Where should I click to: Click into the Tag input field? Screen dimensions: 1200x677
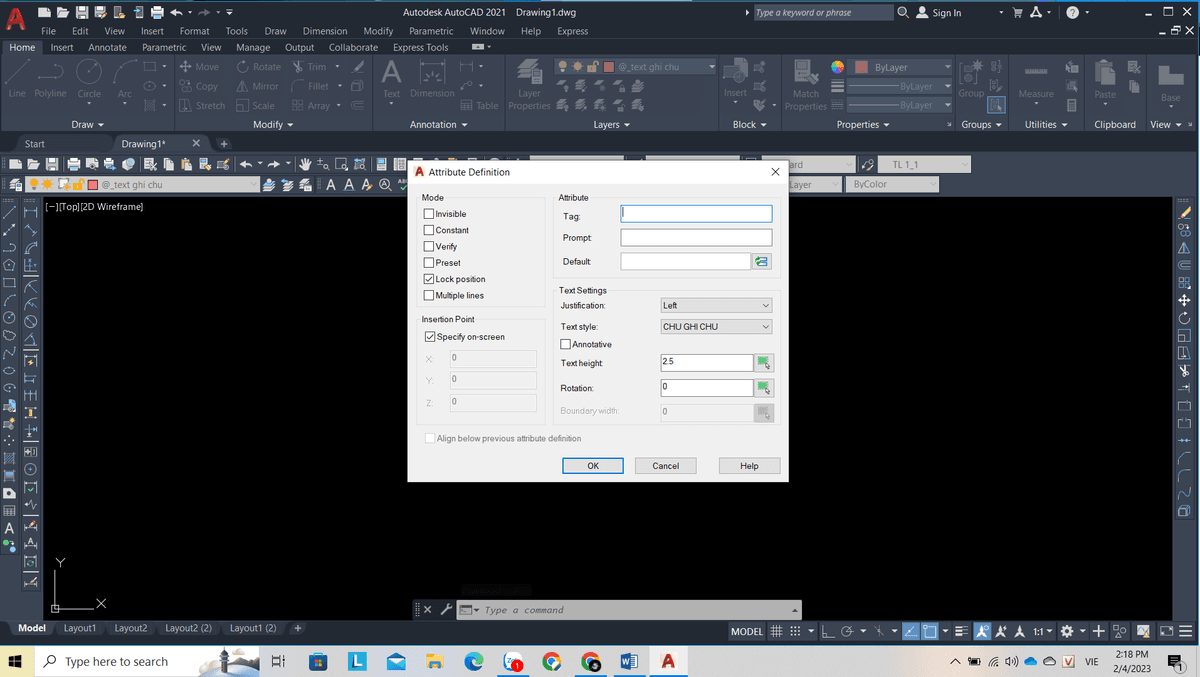(x=696, y=213)
